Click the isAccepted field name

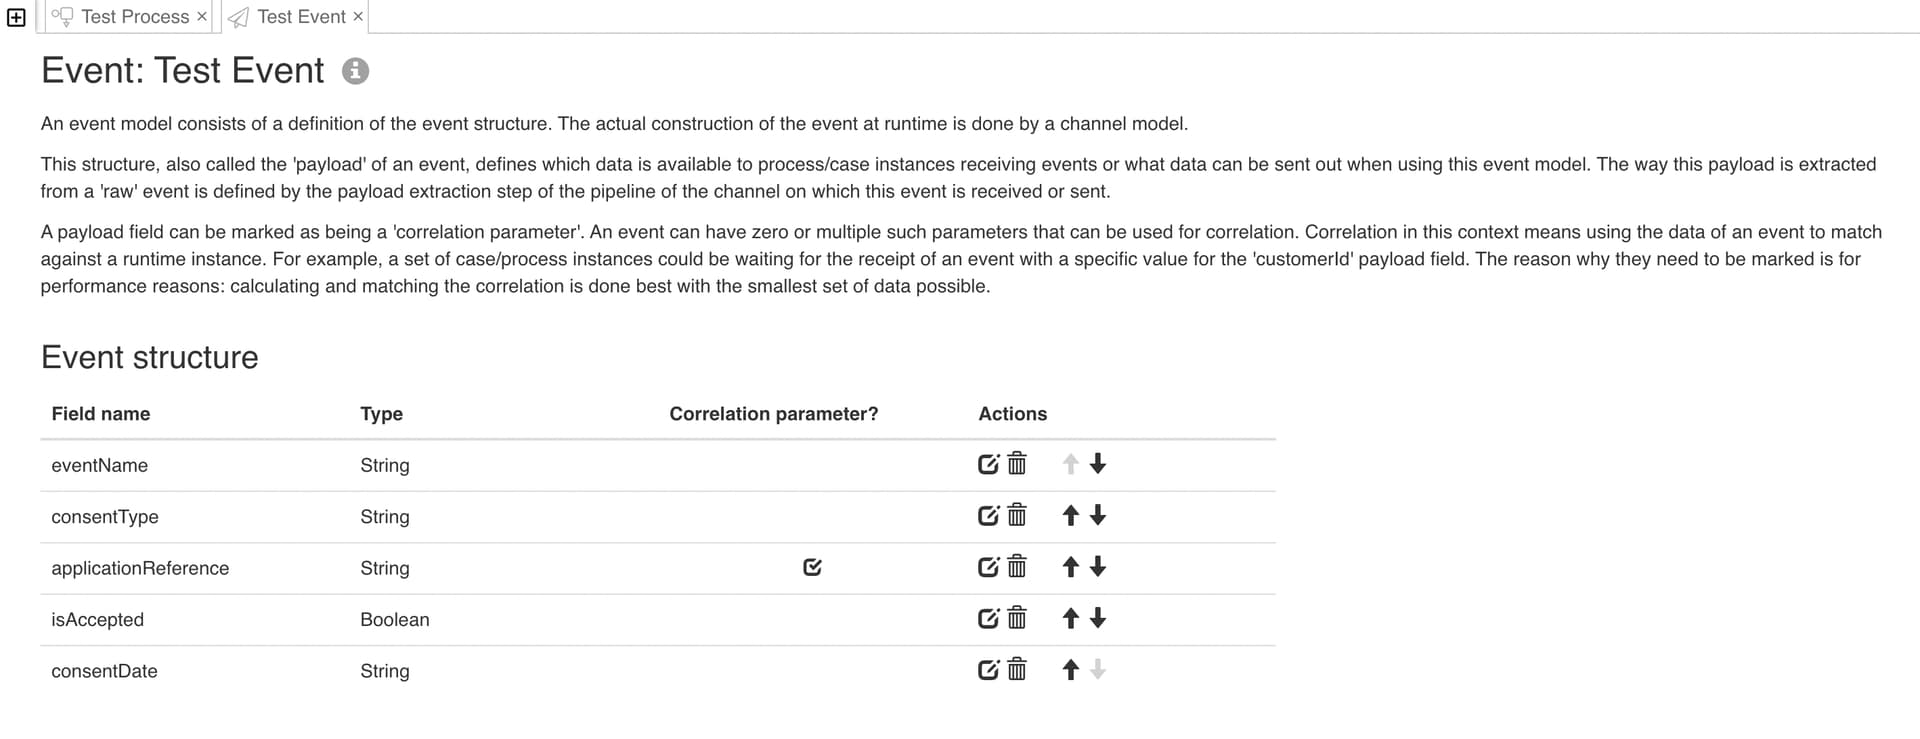point(97,620)
